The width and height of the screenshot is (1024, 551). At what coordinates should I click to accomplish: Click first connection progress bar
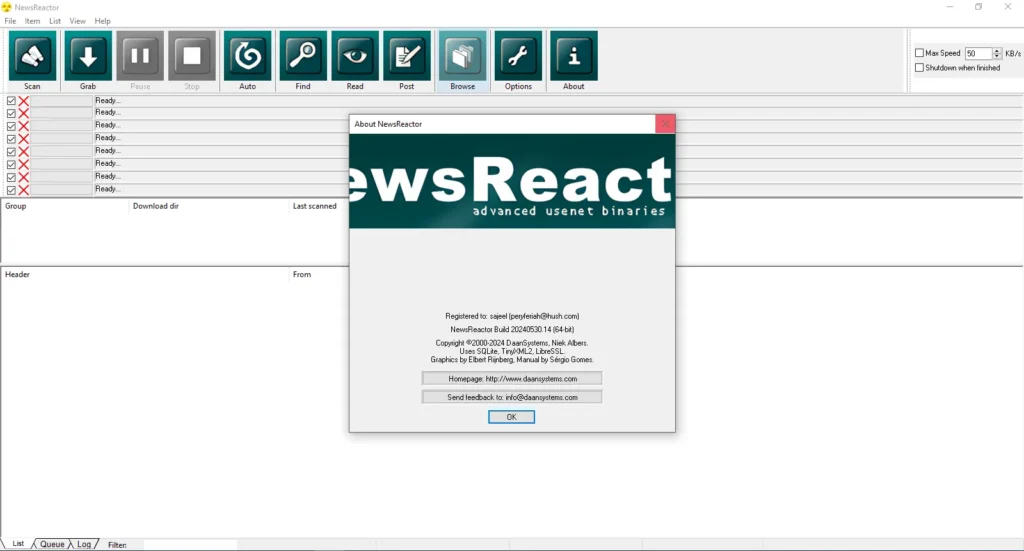coord(61,101)
